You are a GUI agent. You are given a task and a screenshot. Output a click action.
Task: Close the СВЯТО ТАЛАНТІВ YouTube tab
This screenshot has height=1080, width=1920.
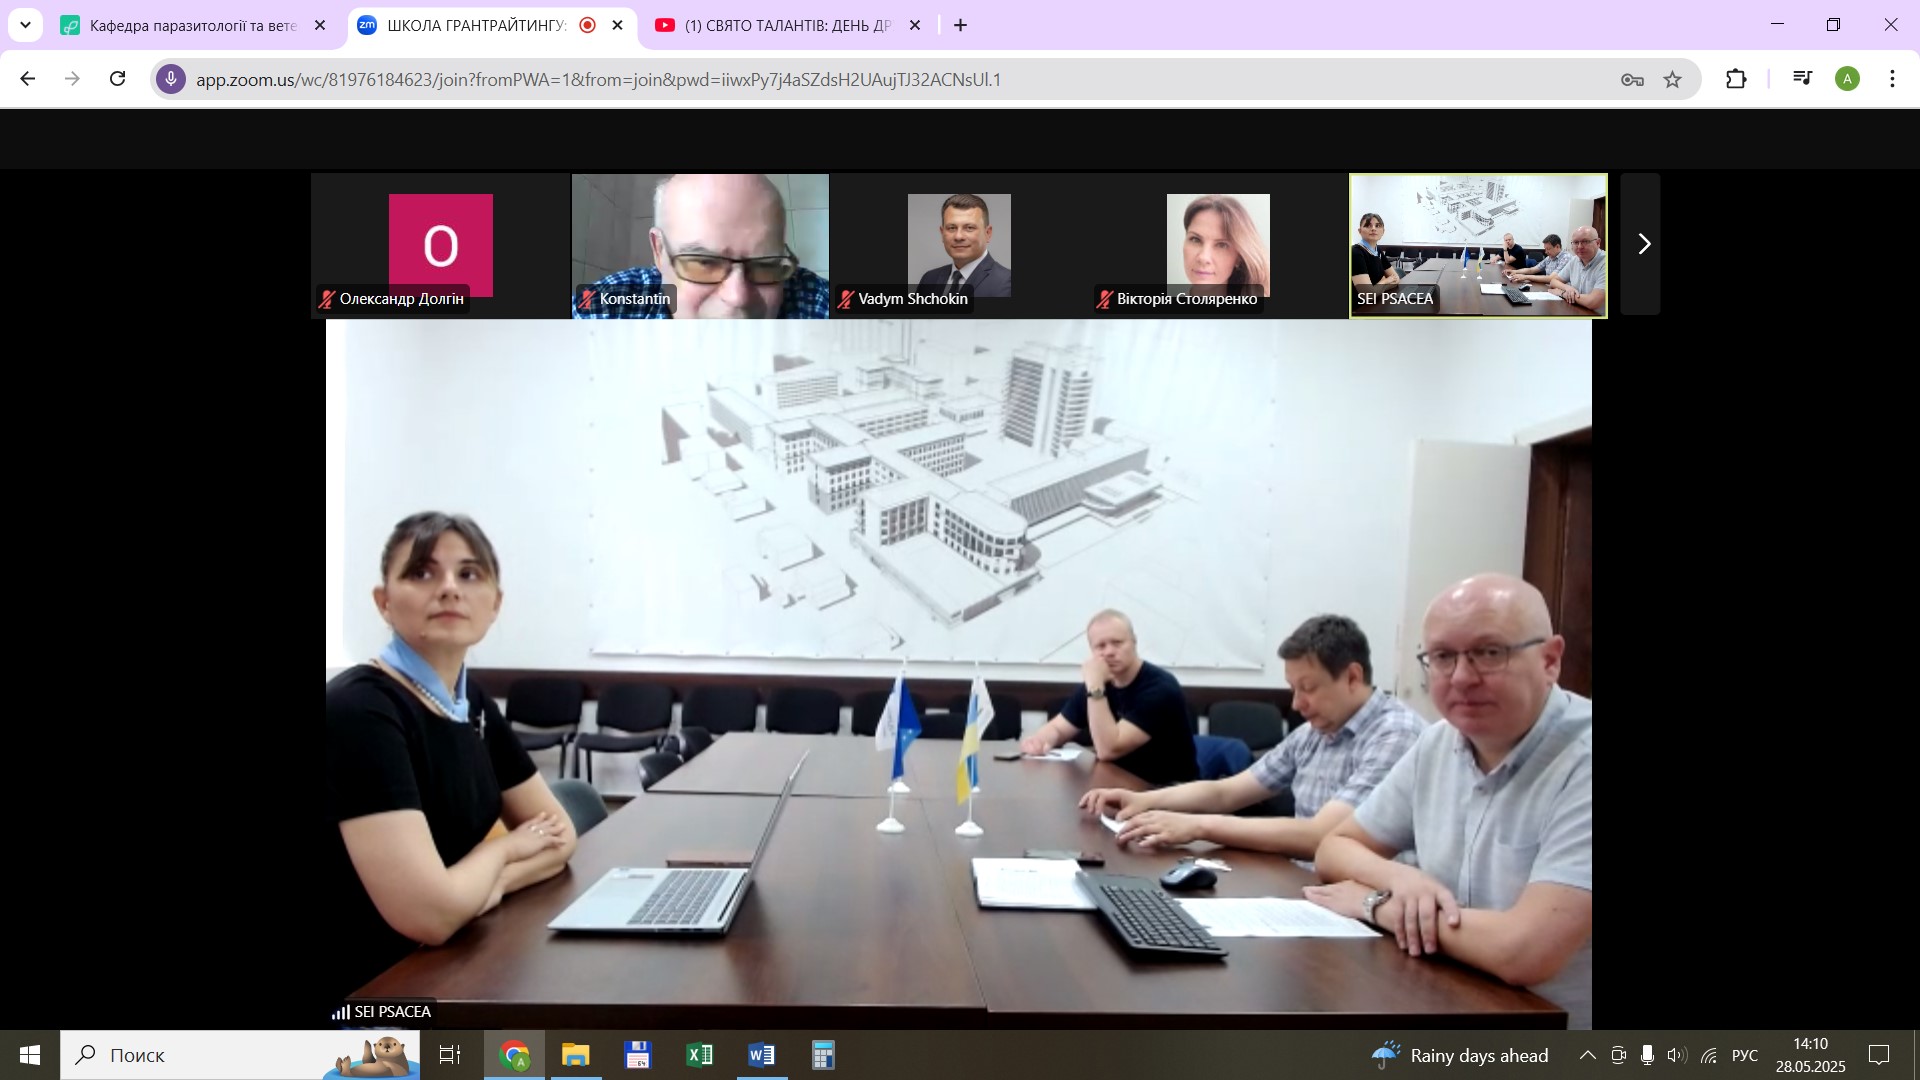pyautogui.click(x=914, y=25)
